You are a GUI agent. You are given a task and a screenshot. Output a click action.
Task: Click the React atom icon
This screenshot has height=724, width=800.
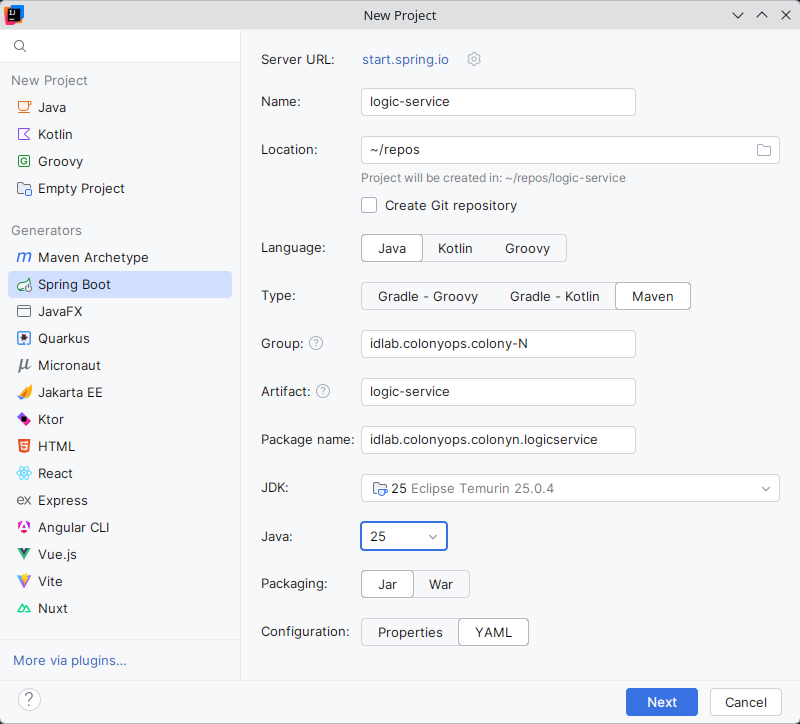click(x=24, y=473)
